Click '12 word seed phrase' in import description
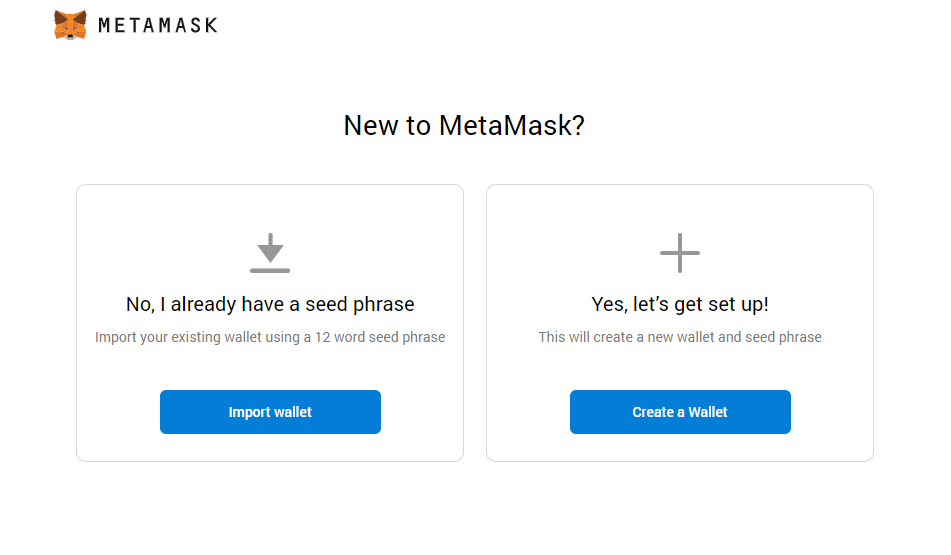Image resolution: width=951 pixels, height=555 pixels. (380, 337)
